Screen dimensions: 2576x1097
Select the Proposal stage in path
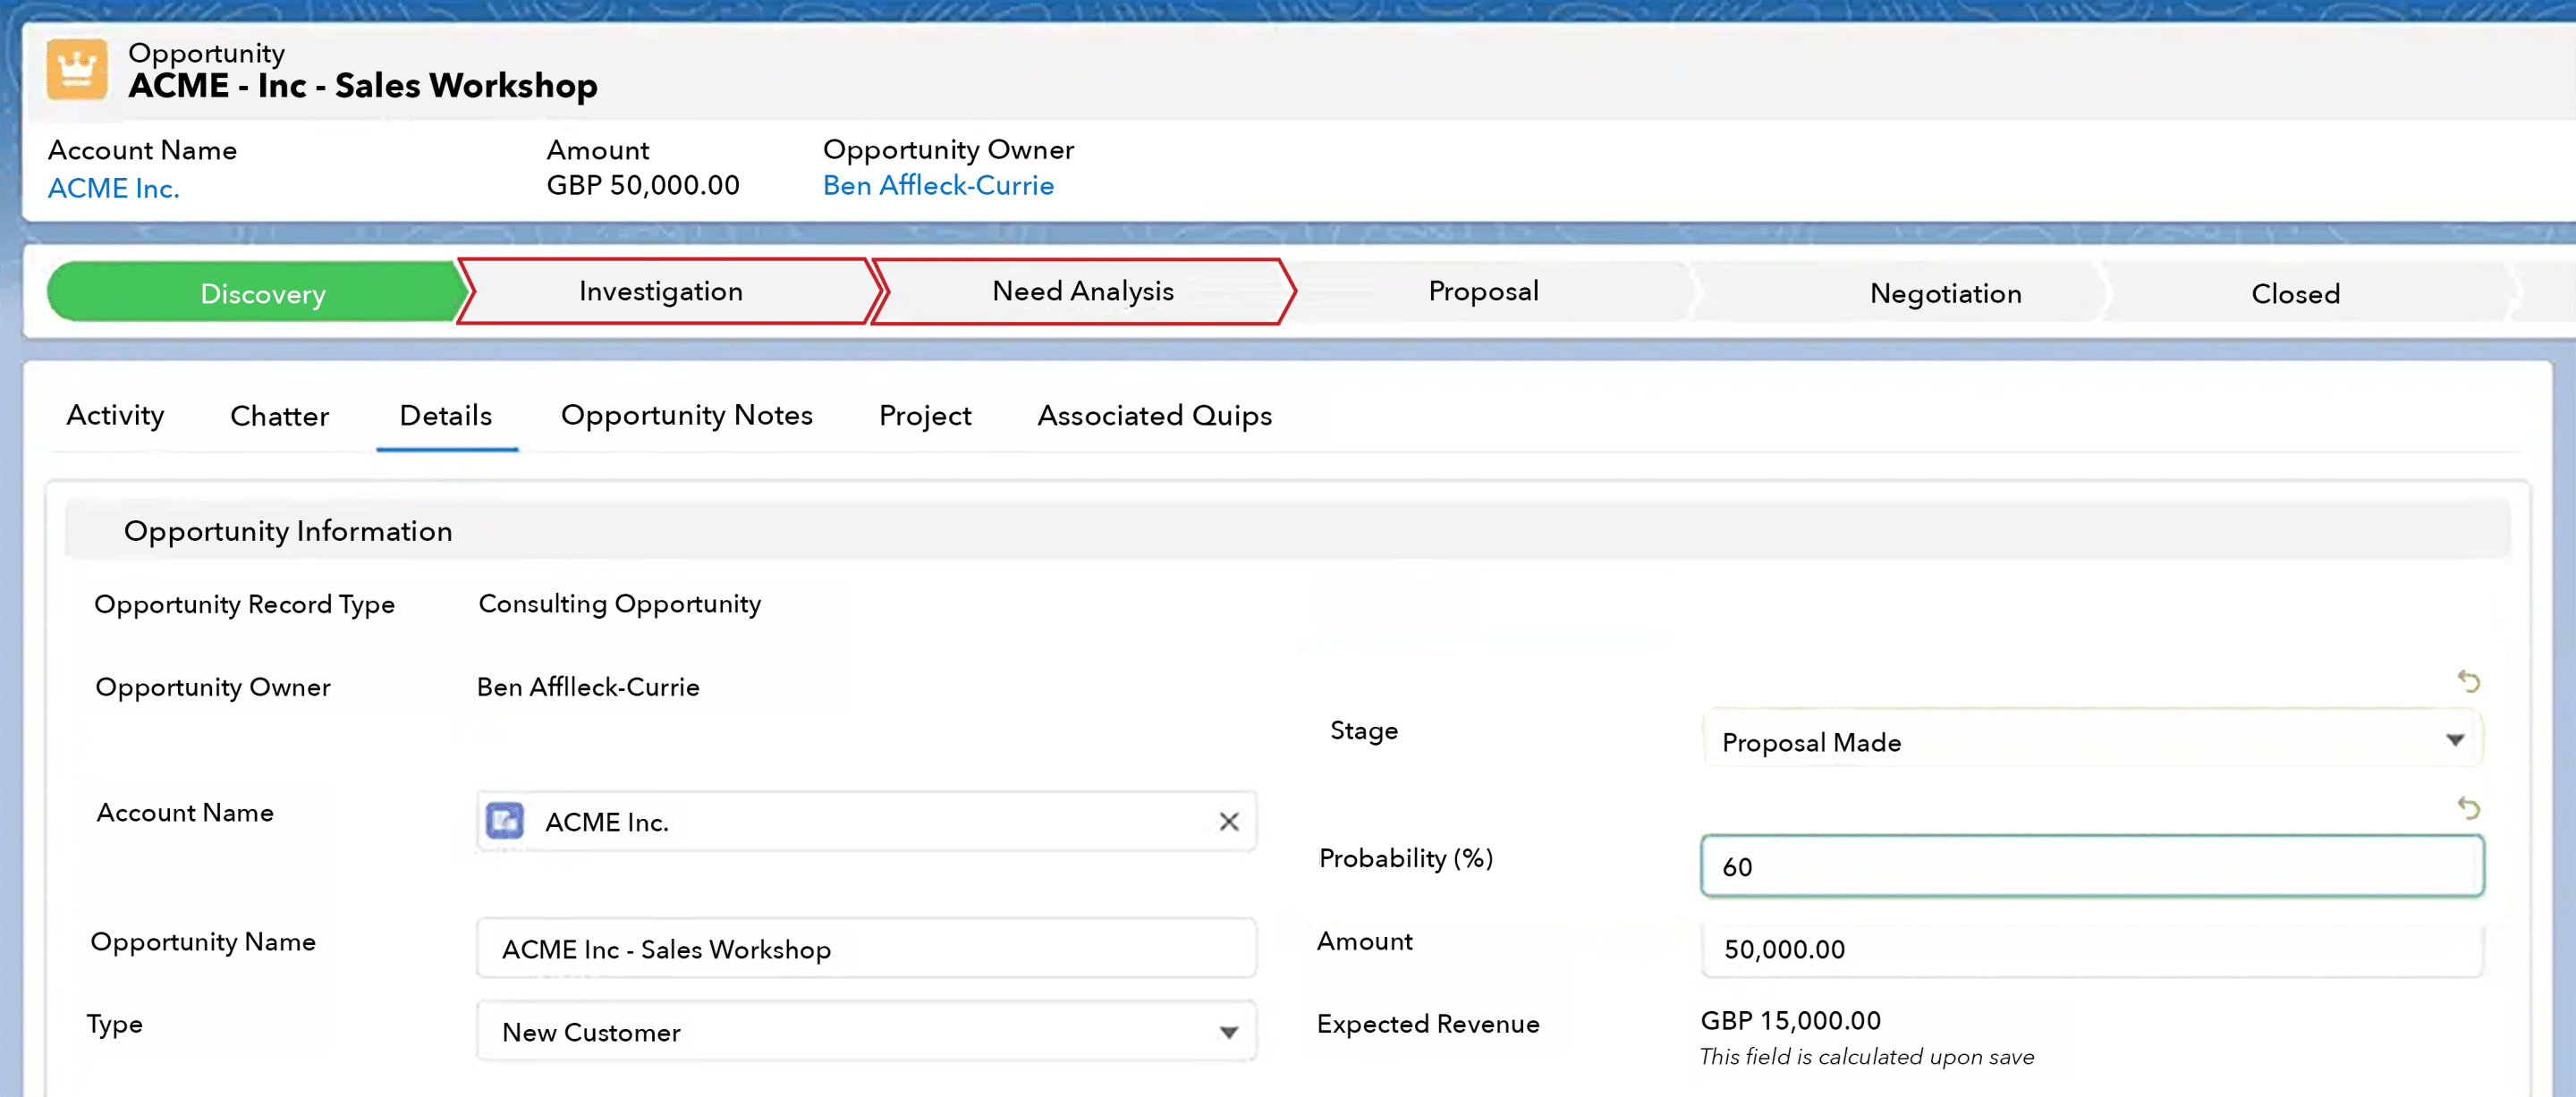(1483, 291)
